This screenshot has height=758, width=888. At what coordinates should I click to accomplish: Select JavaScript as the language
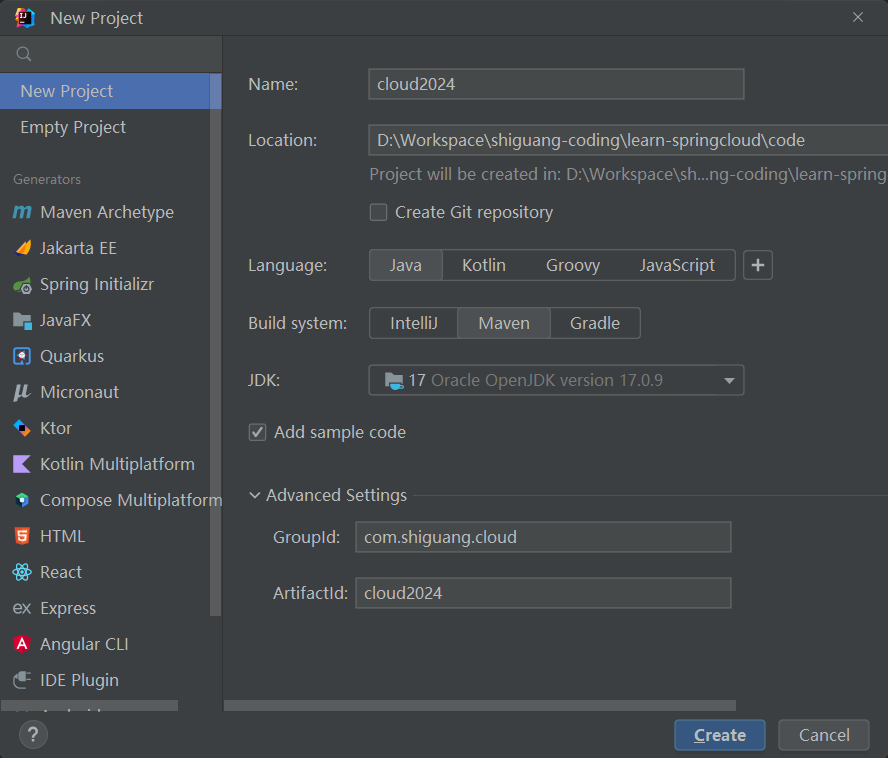click(x=677, y=265)
